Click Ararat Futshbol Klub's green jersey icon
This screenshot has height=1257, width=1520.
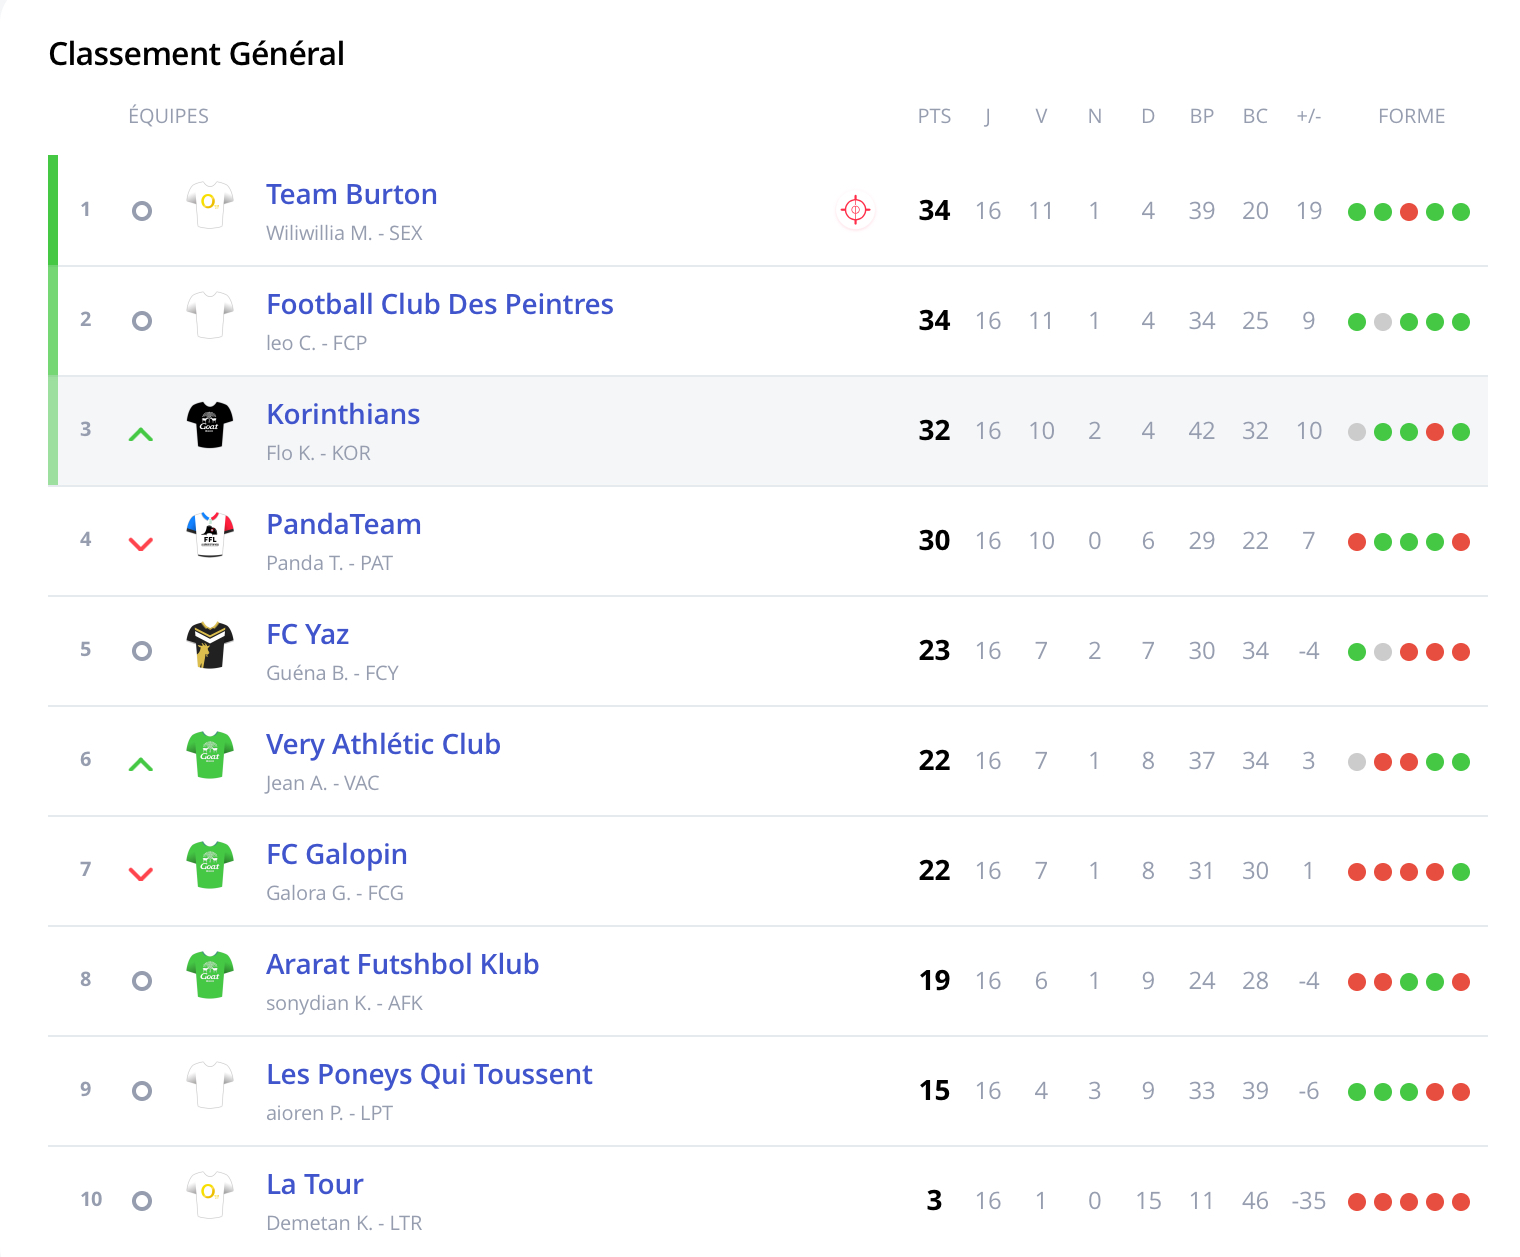[210, 975]
